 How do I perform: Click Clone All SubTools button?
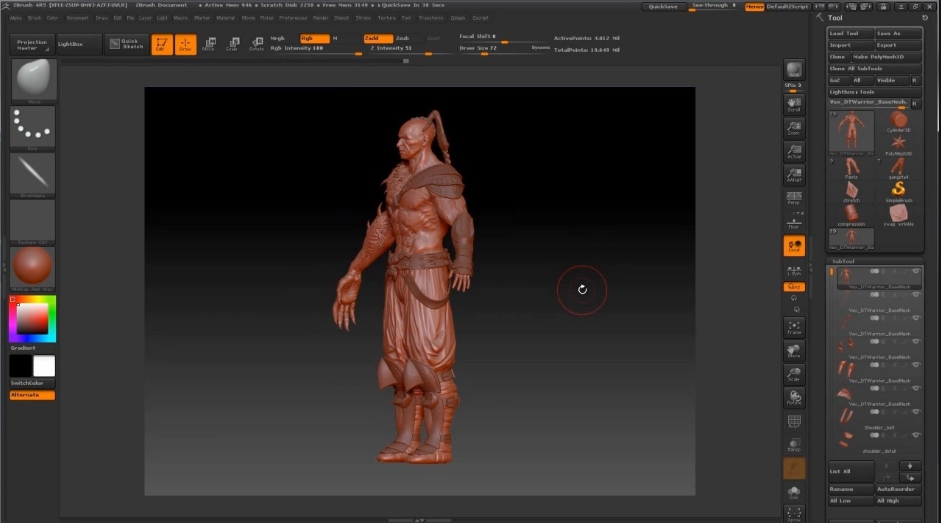[875, 68]
